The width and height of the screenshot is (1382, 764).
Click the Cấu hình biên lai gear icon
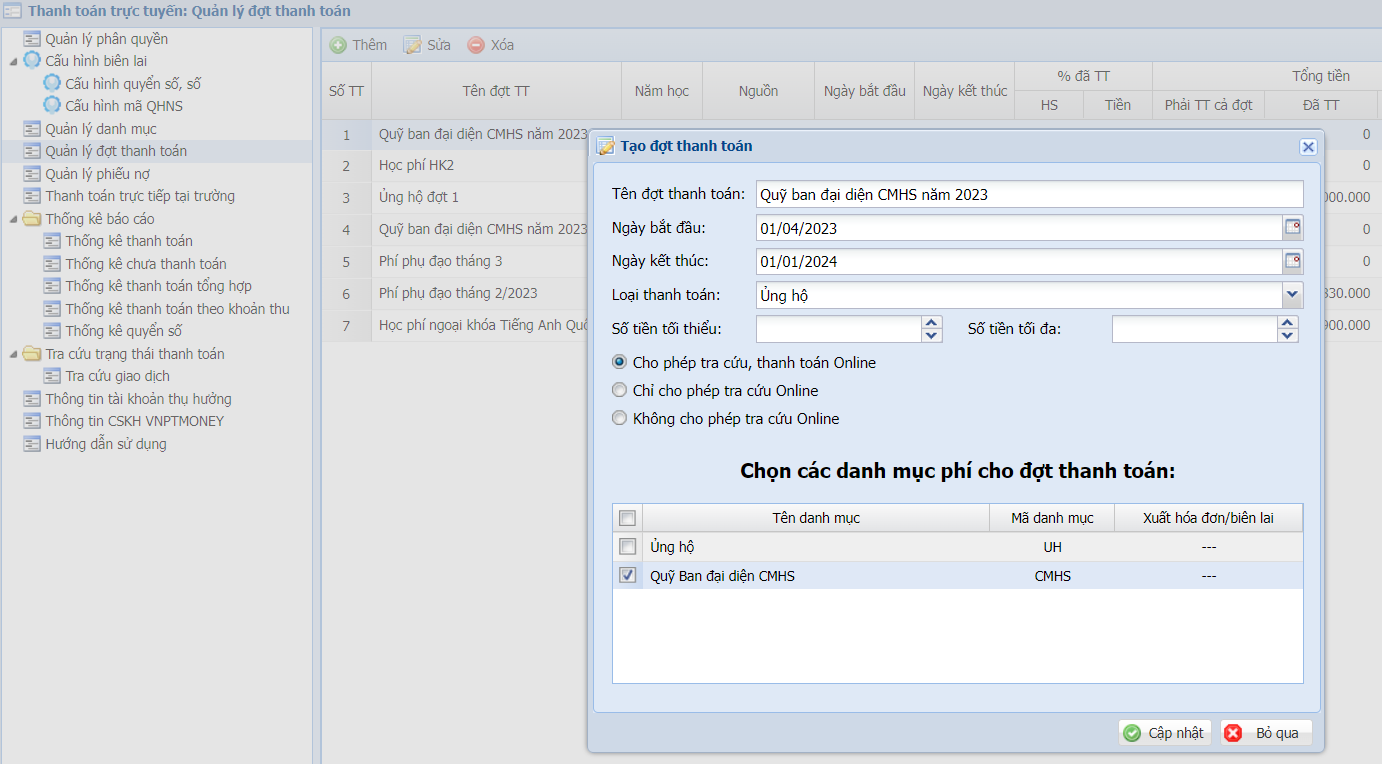[32, 61]
